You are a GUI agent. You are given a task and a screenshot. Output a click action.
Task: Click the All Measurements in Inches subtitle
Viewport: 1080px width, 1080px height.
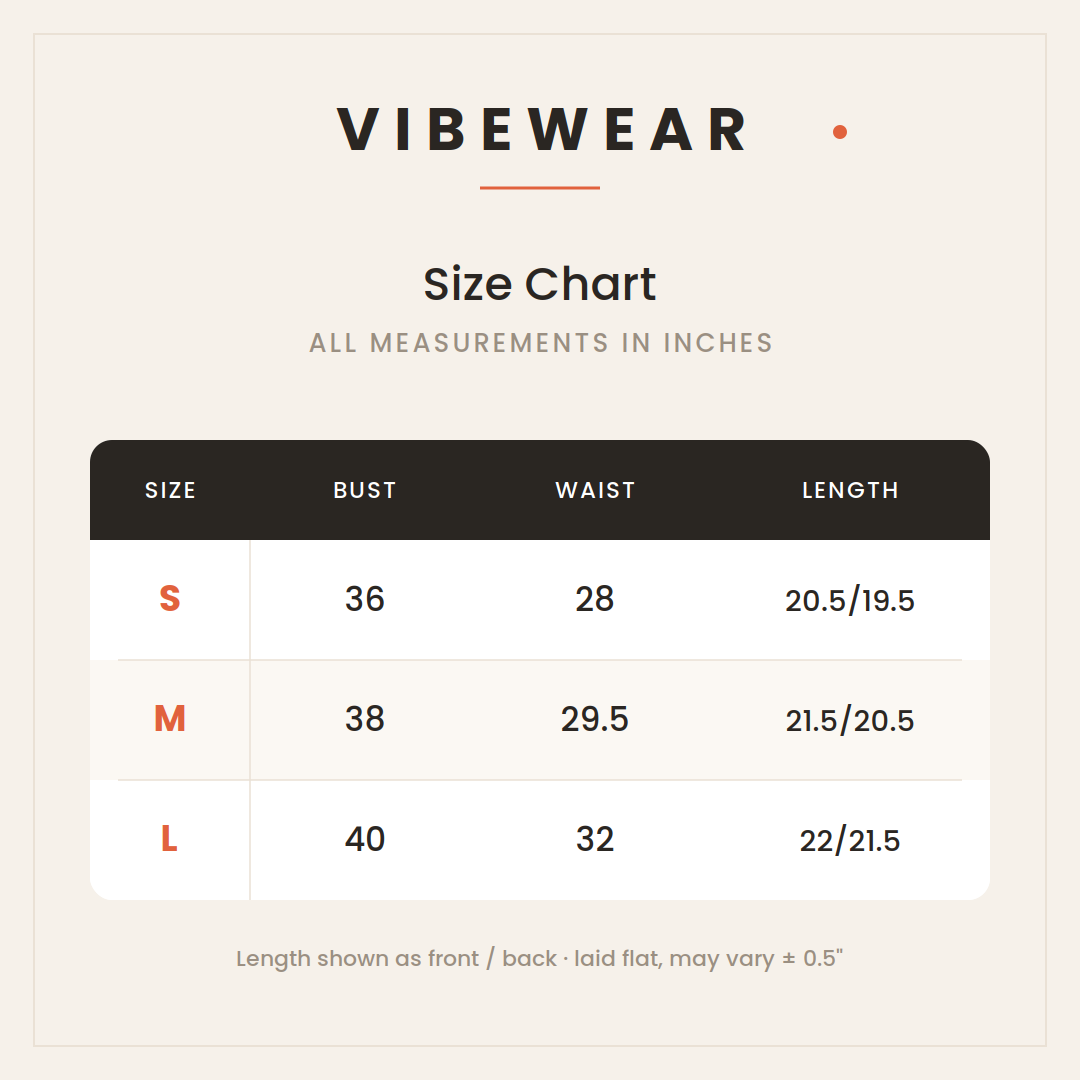(541, 342)
